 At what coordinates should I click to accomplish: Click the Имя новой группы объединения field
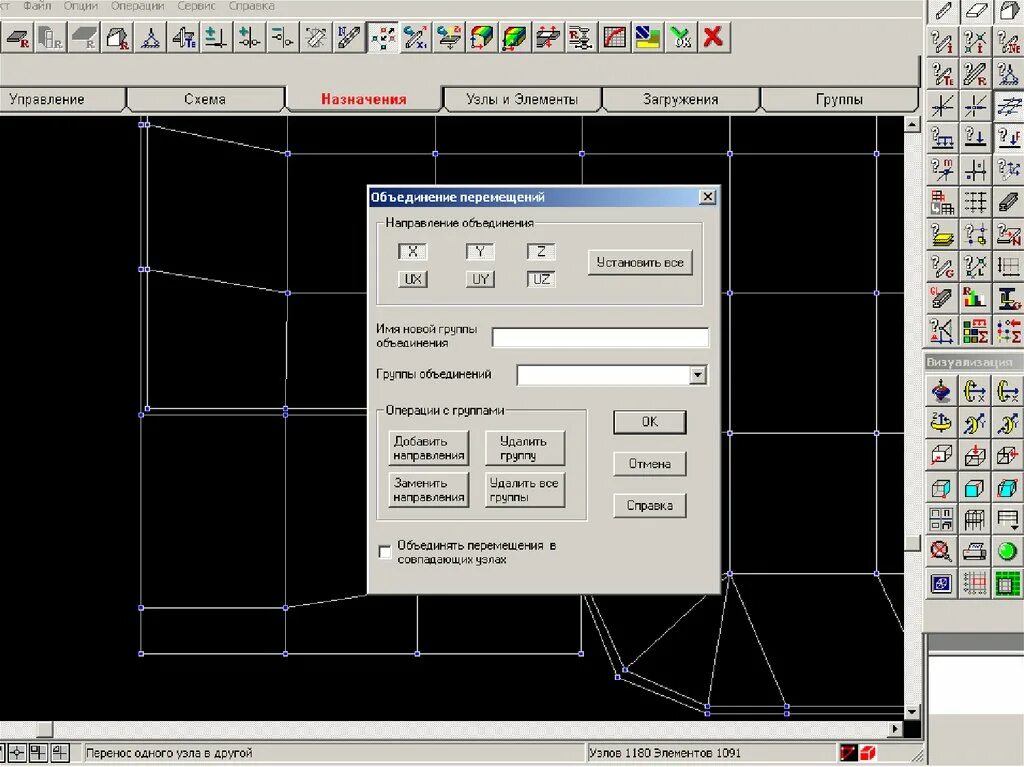(x=600, y=337)
